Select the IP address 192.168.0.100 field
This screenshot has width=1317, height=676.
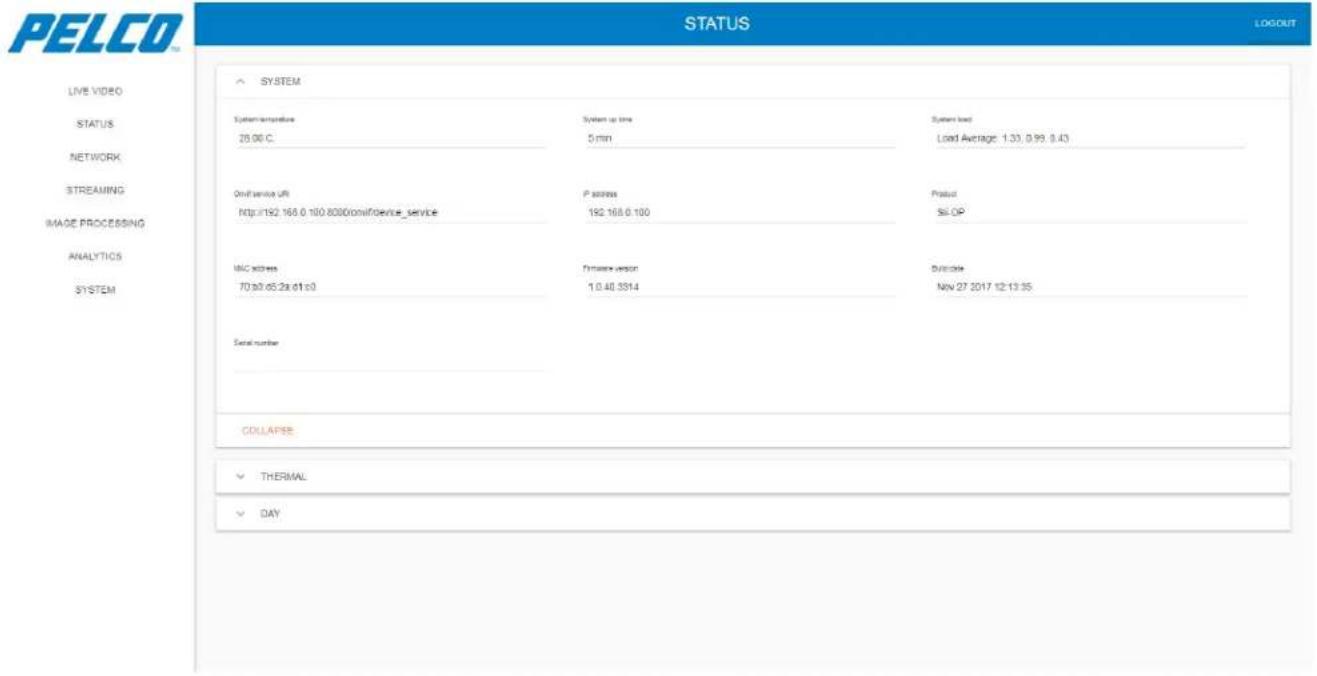coord(739,212)
